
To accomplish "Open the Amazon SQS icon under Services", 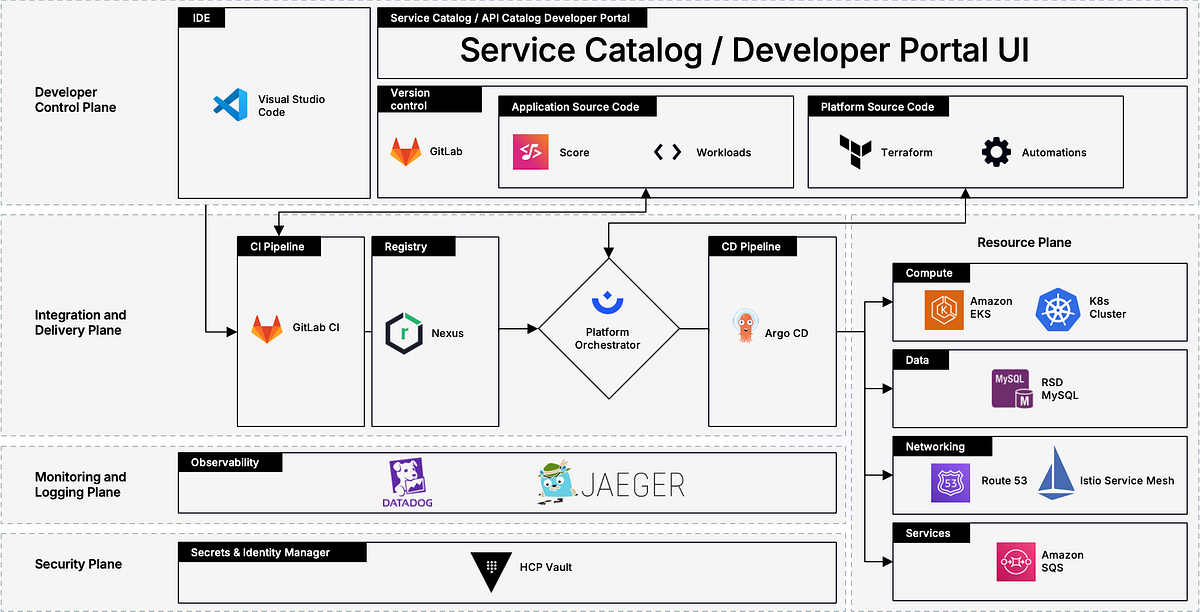I will 1015,561.
